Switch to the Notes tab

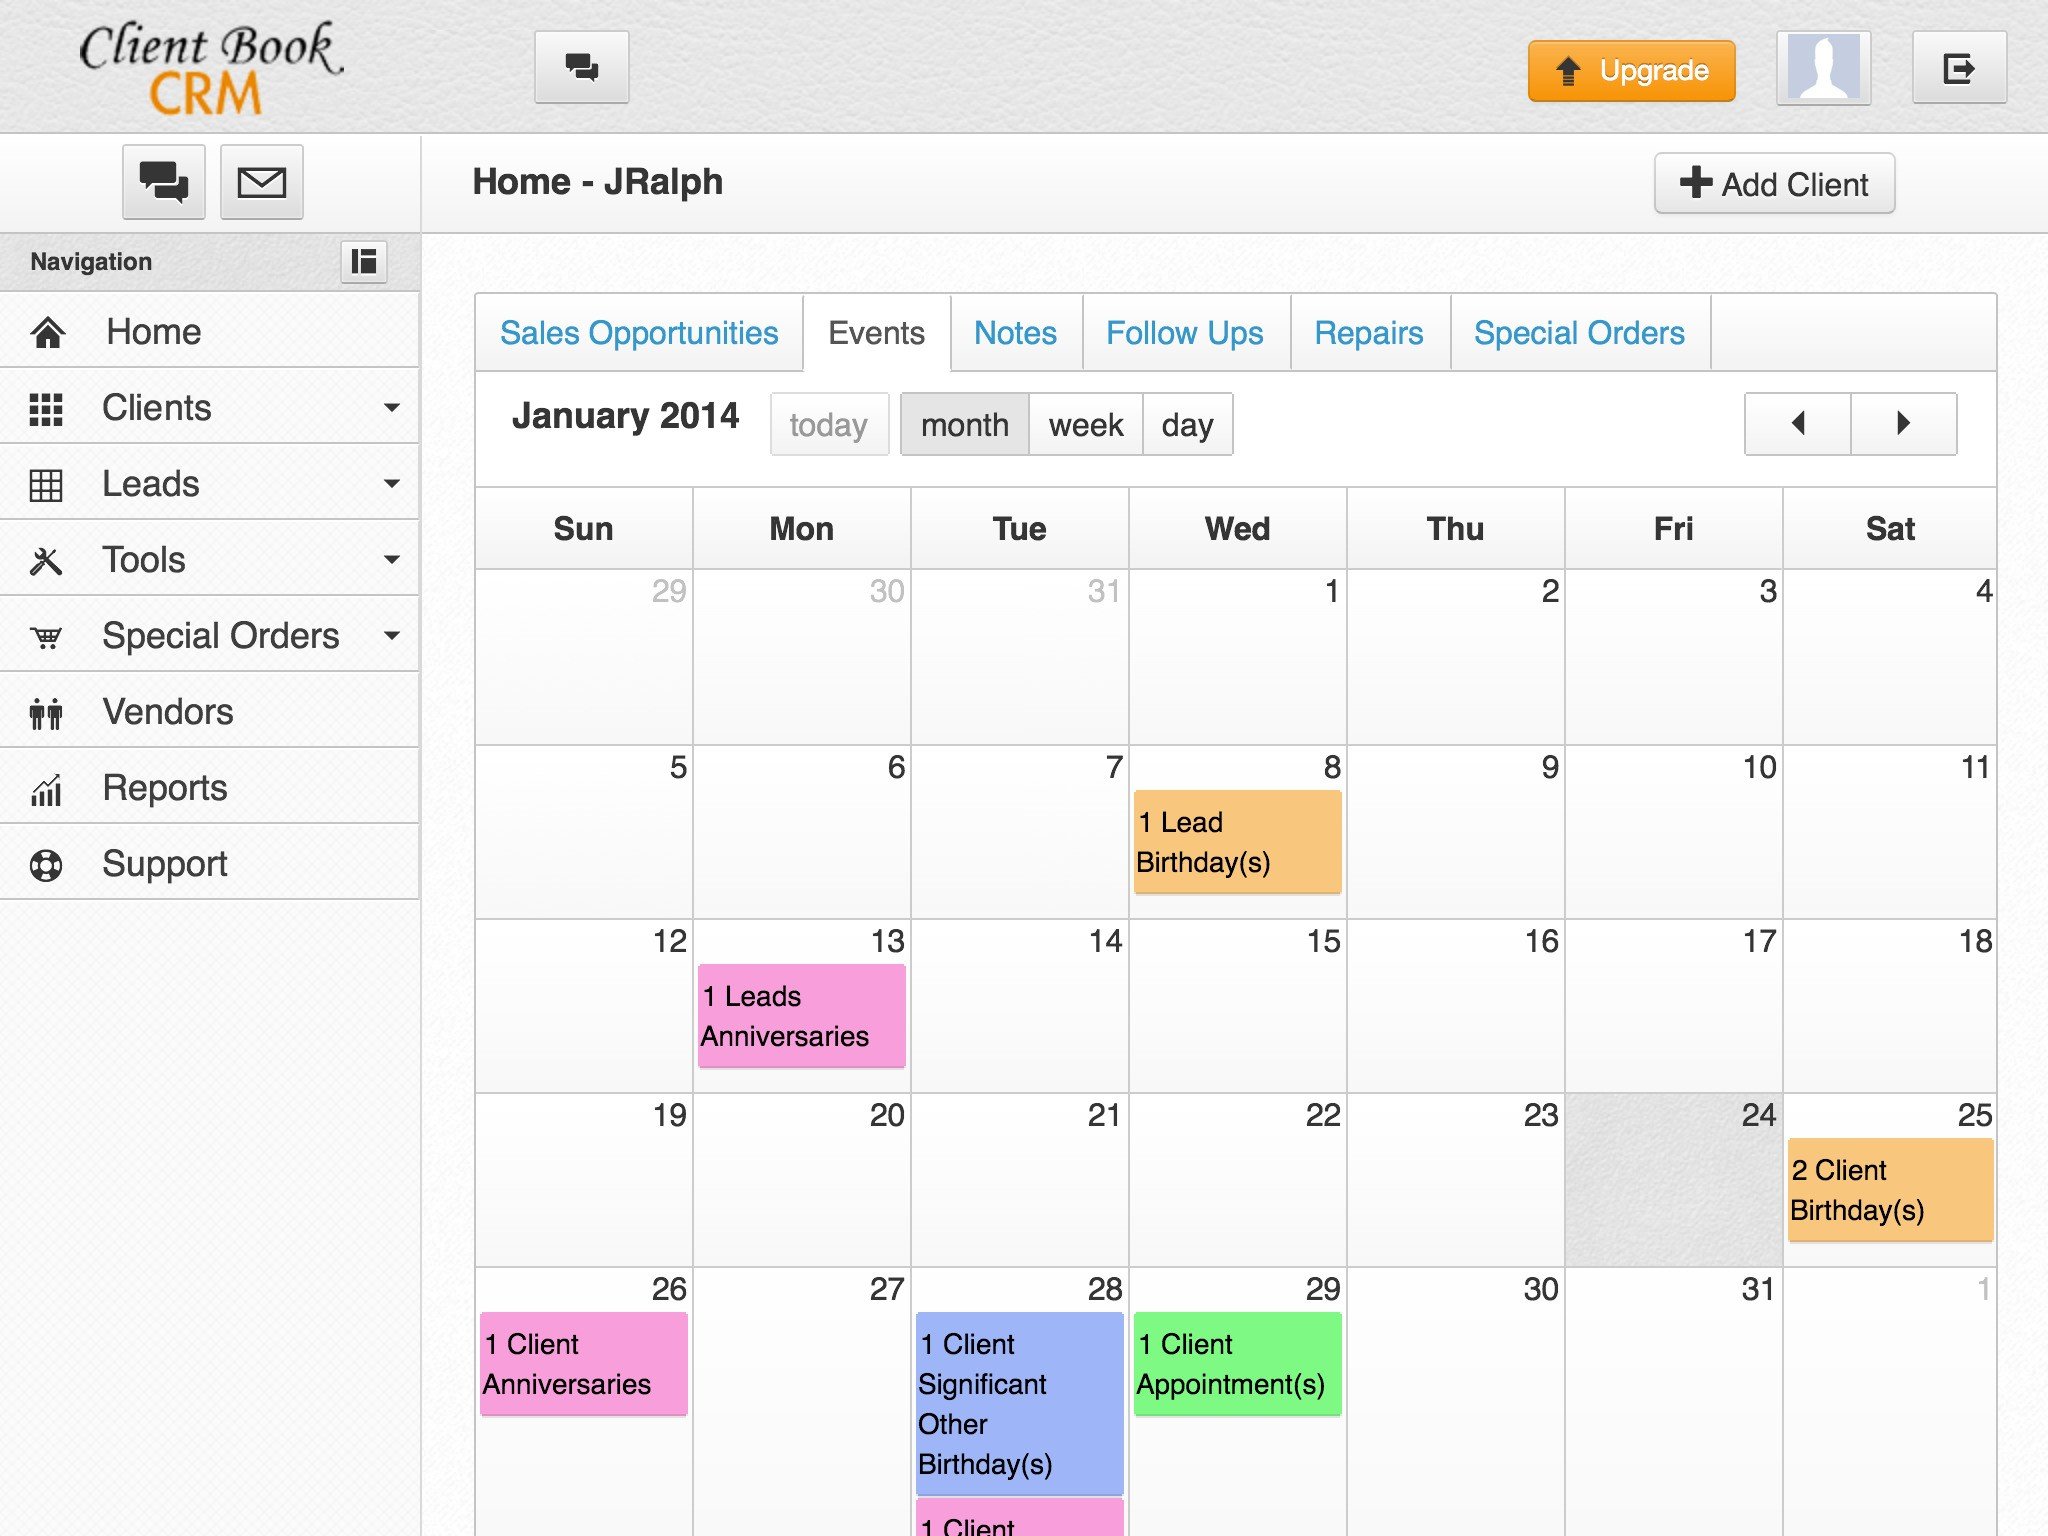(1015, 333)
